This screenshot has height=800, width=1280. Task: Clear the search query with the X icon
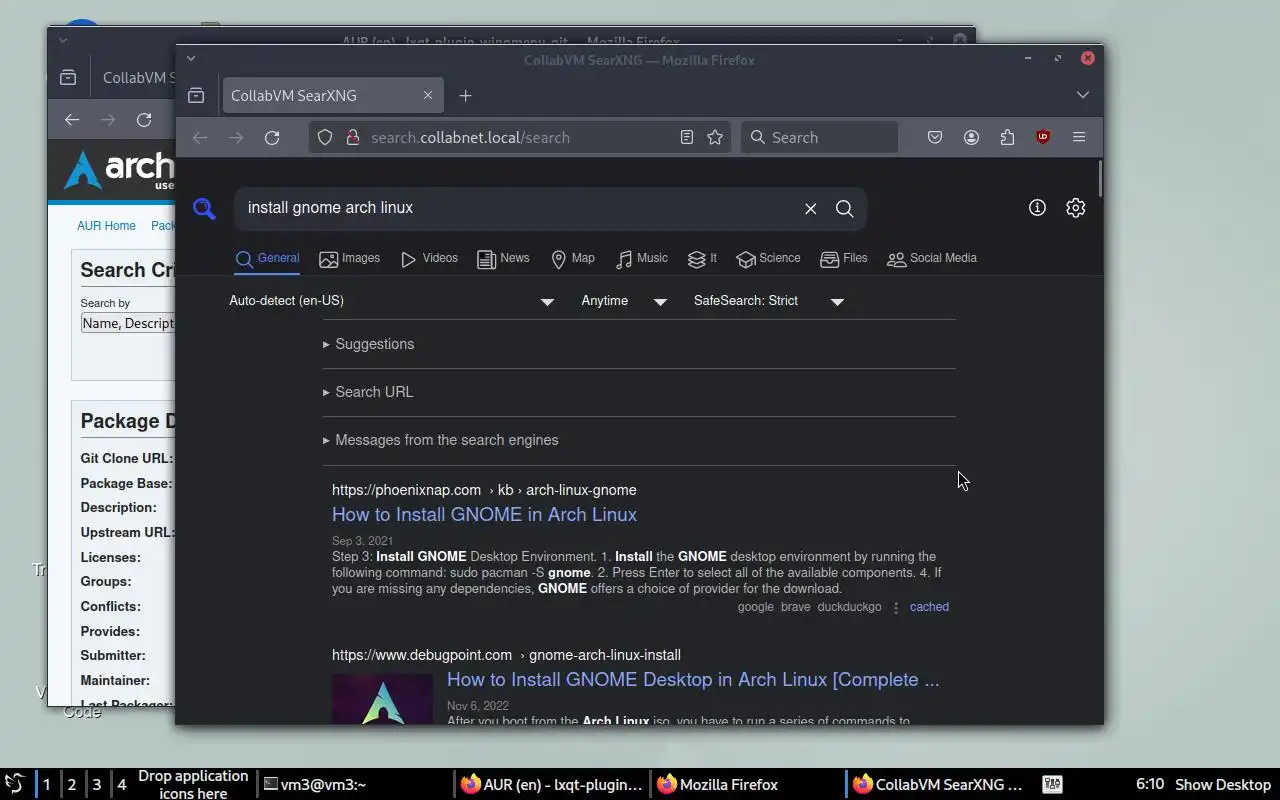[811, 208]
